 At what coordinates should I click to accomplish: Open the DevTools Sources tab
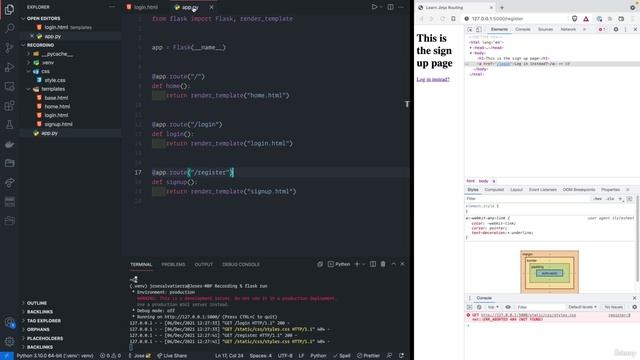pos(545,29)
